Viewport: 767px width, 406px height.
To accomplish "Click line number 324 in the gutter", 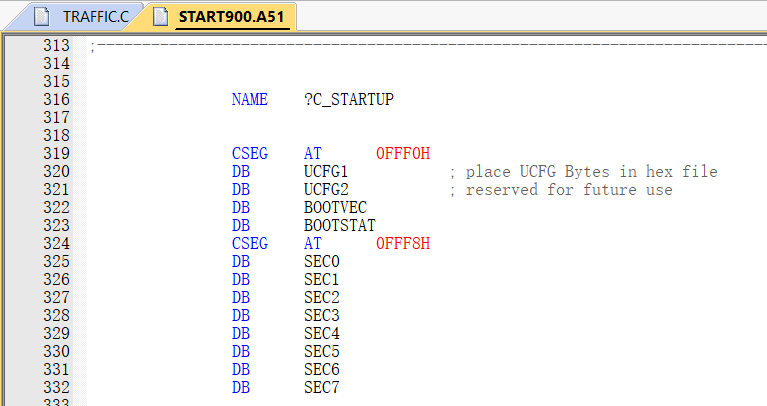I will [x=56, y=244].
